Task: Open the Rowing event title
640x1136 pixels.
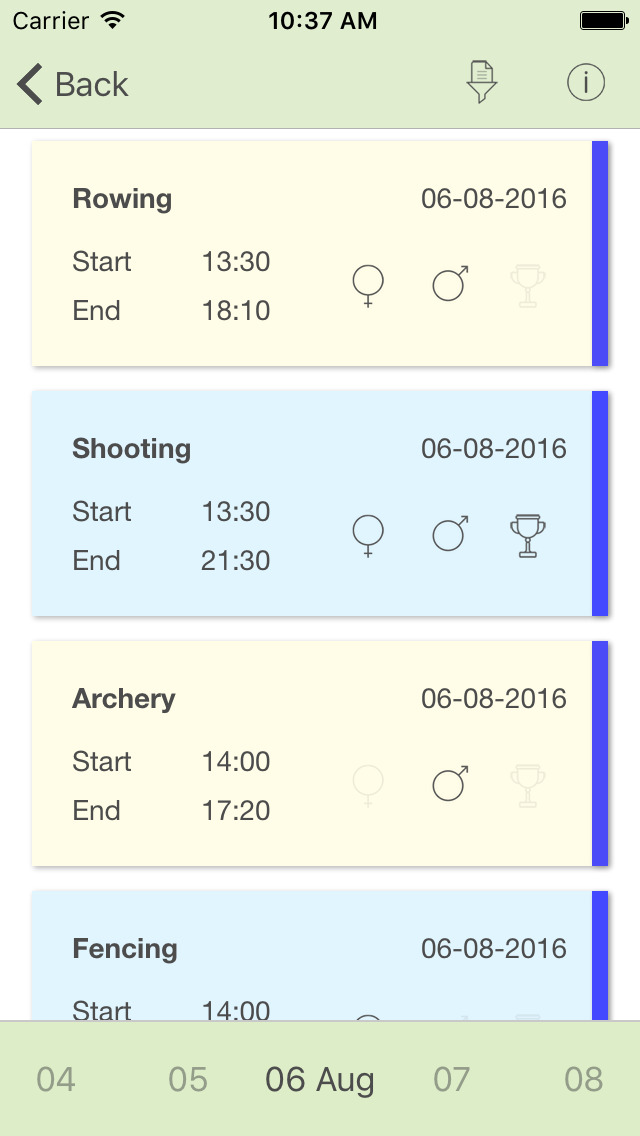Action: (x=122, y=199)
